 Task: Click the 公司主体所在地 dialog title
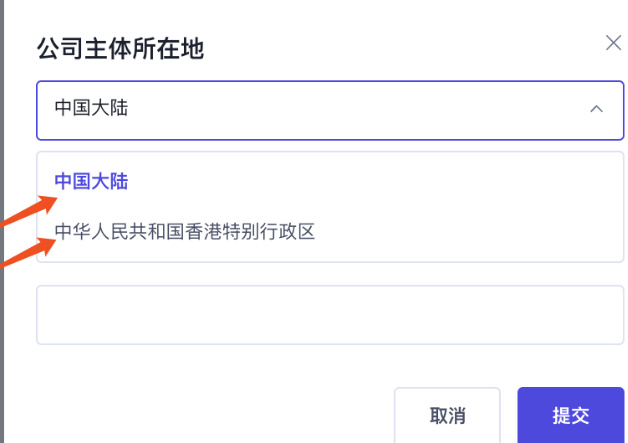pyautogui.click(x=121, y=47)
